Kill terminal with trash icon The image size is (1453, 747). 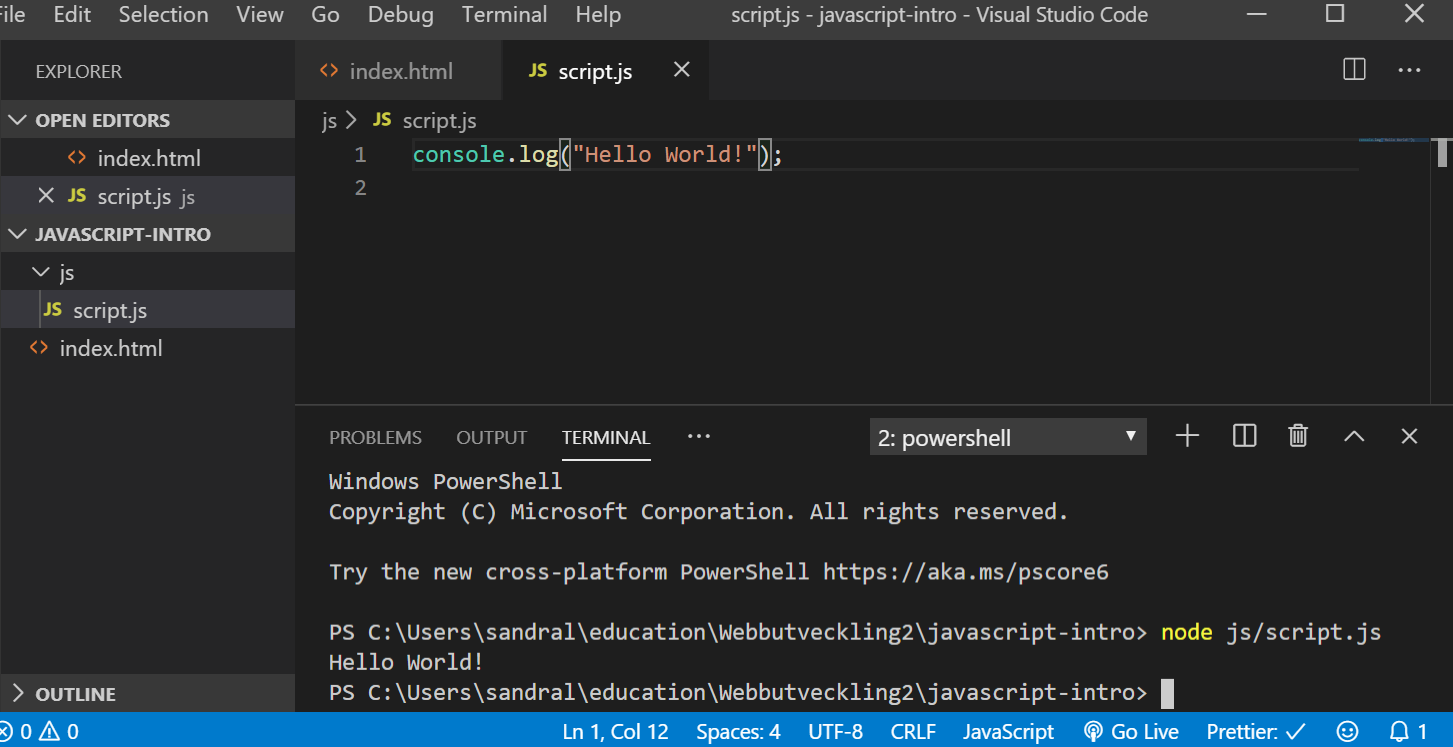point(1298,436)
